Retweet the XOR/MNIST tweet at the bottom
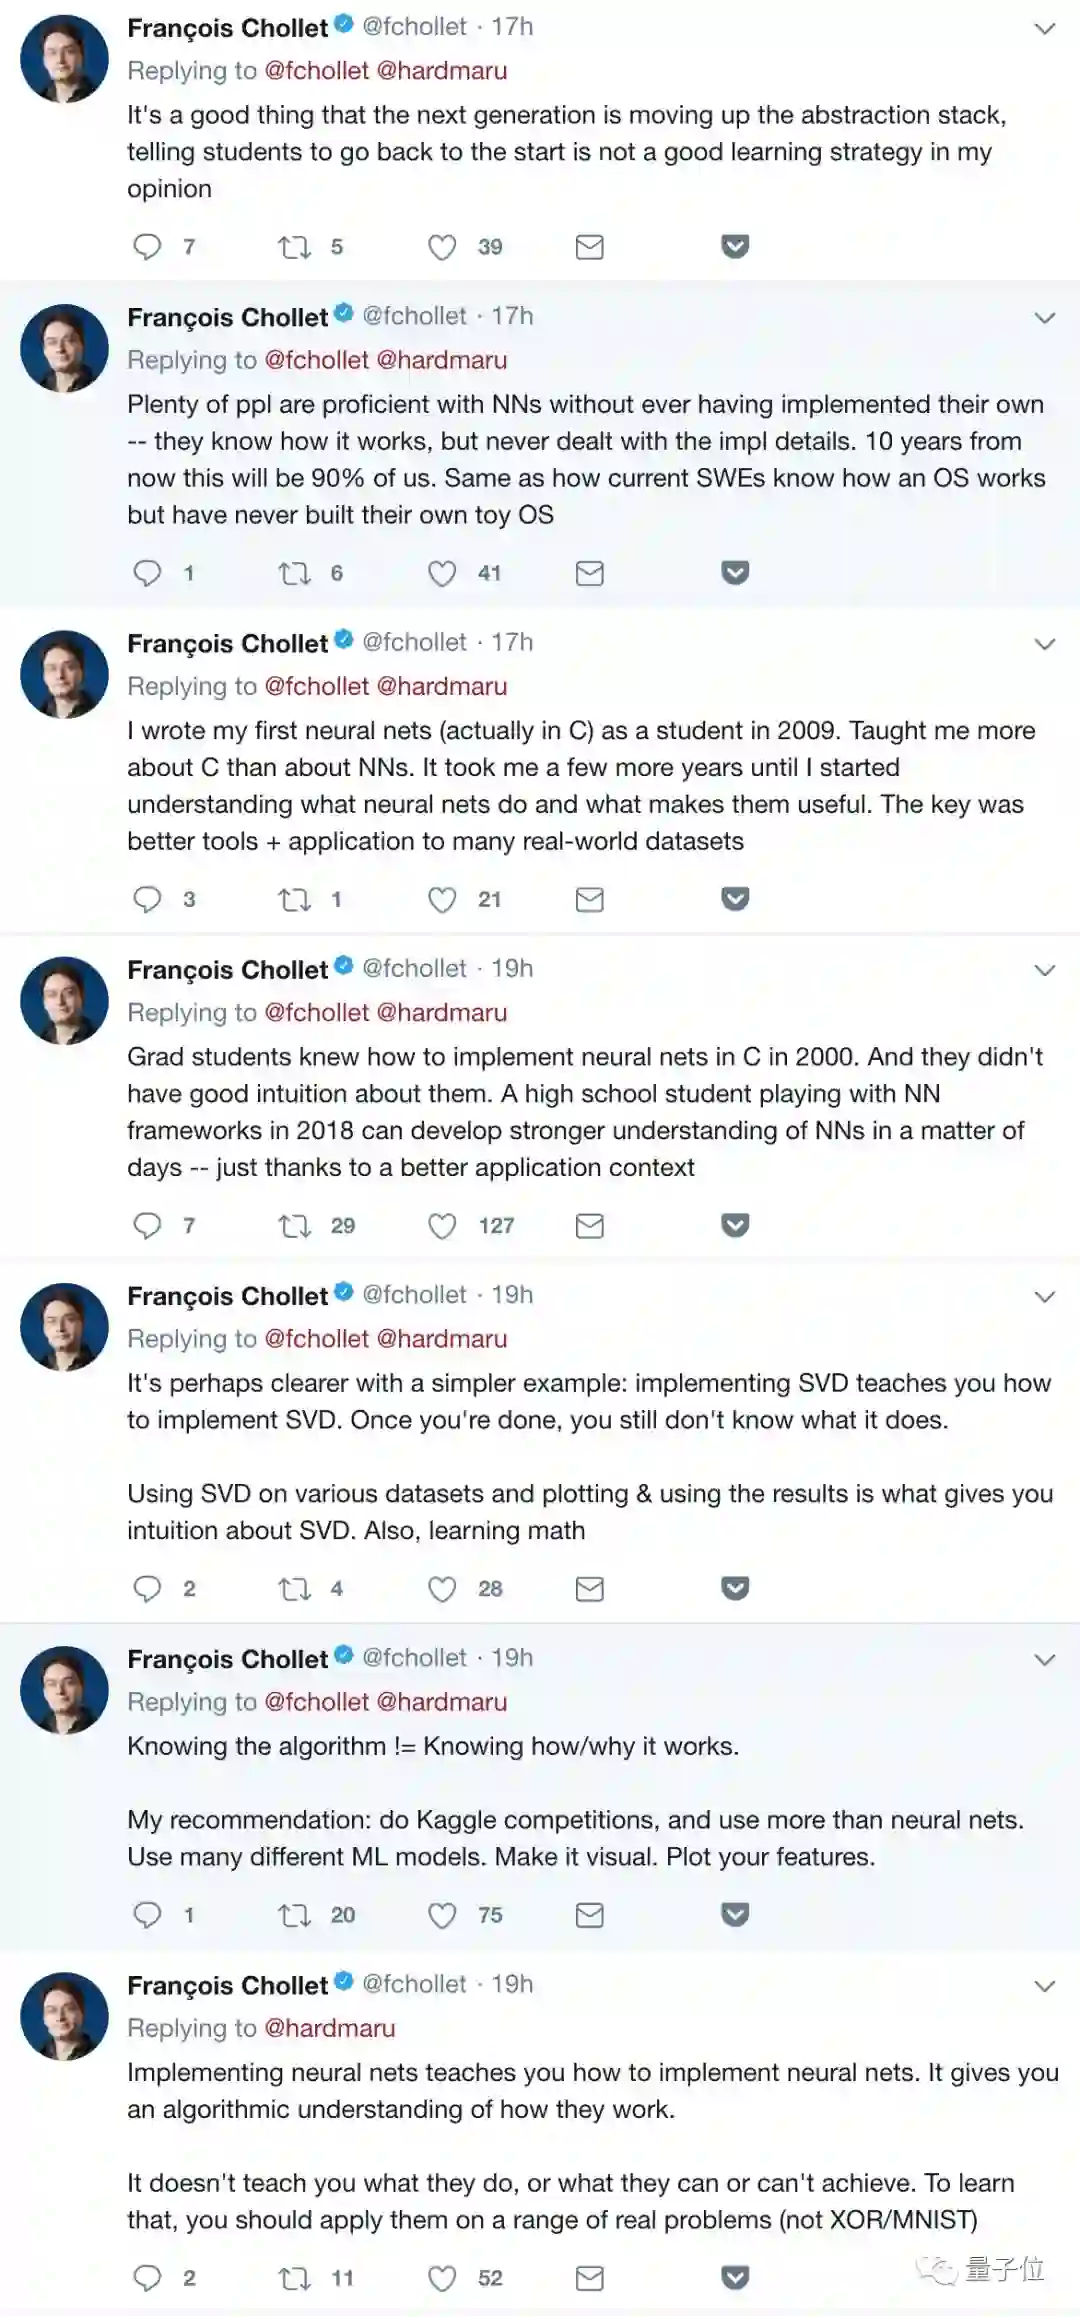This screenshot has height=2317, width=1080. 294,2278
